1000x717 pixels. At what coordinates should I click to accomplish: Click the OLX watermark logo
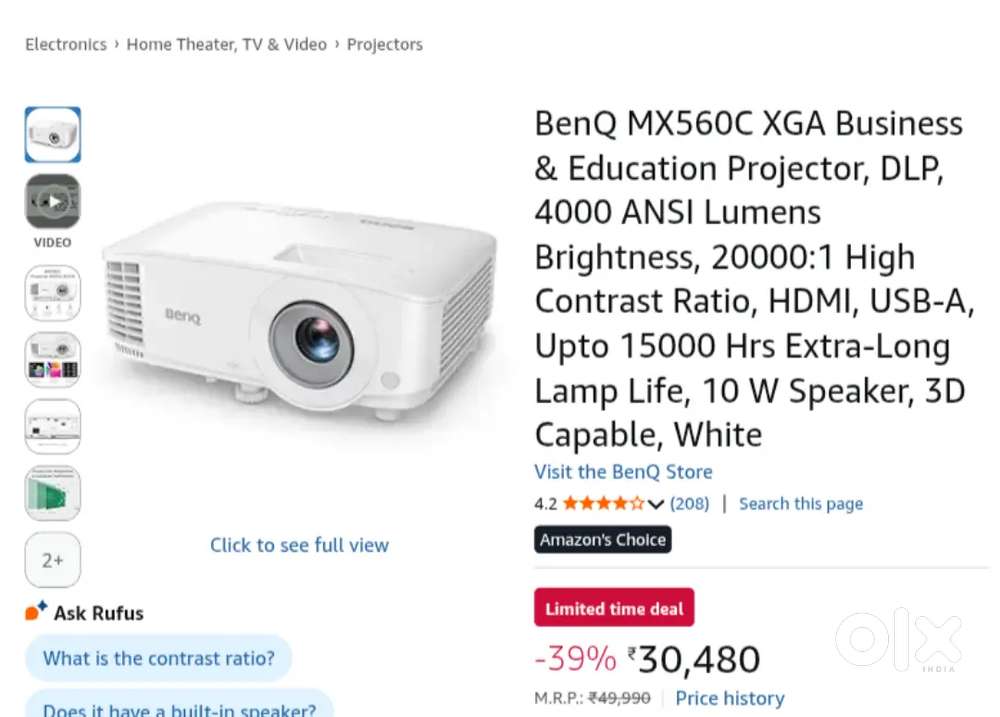[897, 639]
